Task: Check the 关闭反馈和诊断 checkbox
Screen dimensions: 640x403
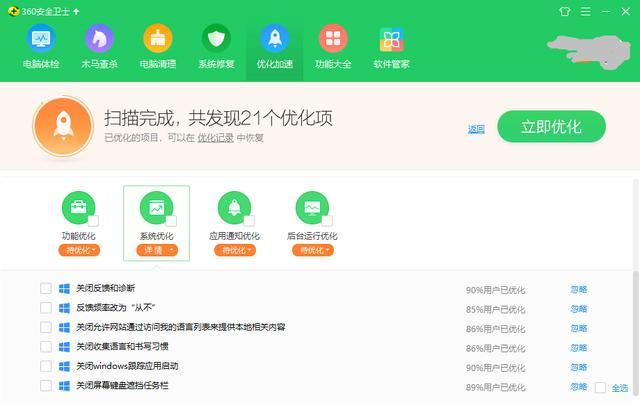Action: pyautogui.click(x=46, y=288)
